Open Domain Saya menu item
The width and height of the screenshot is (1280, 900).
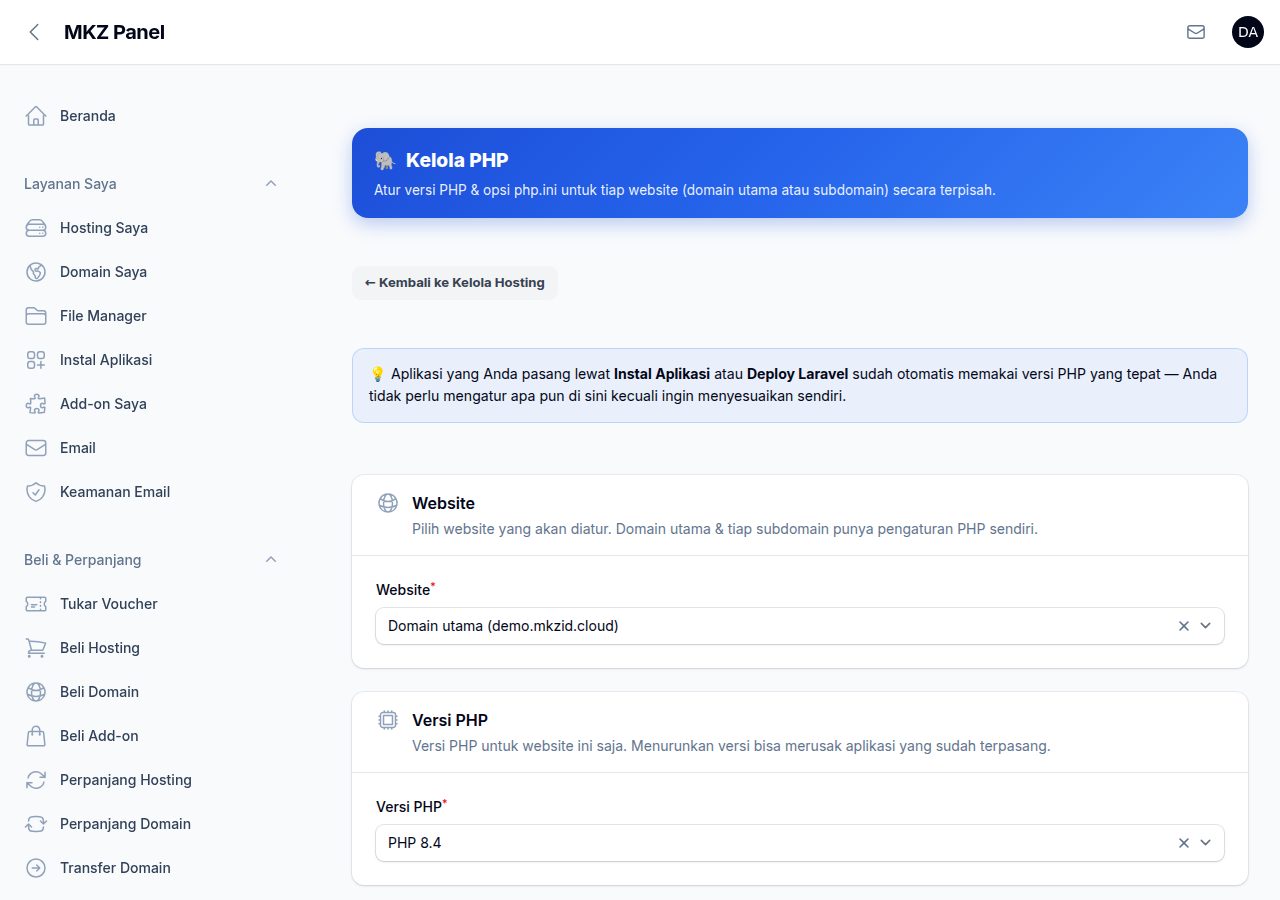[152, 272]
